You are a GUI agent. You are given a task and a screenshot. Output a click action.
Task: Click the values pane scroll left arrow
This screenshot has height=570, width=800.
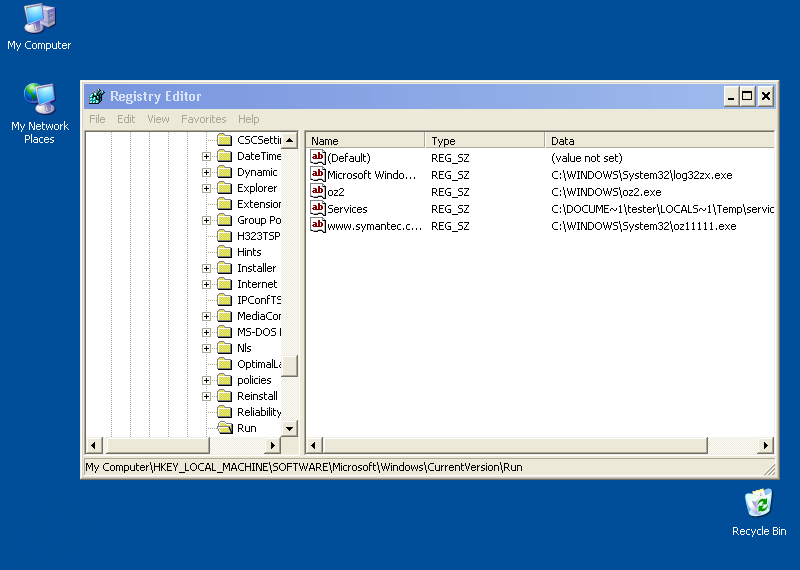(x=314, y=445)
